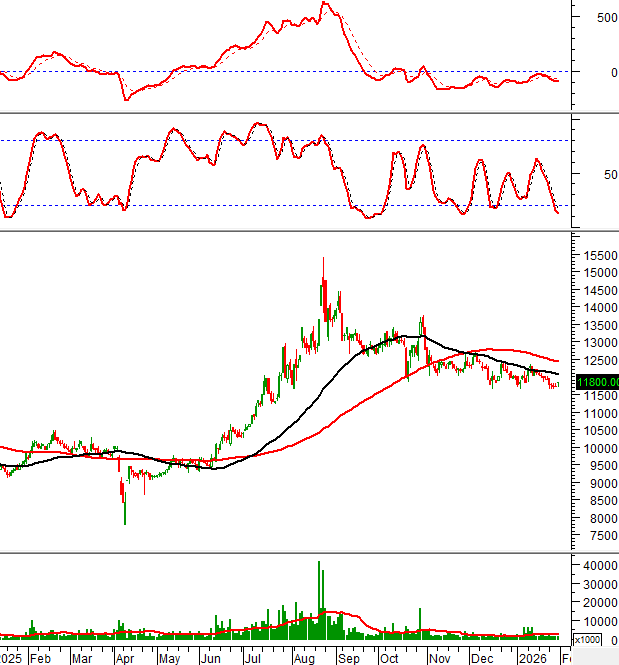Select the Nov label on time axis
This screenshot has height=665, width=619.
[x=439, y=659]
